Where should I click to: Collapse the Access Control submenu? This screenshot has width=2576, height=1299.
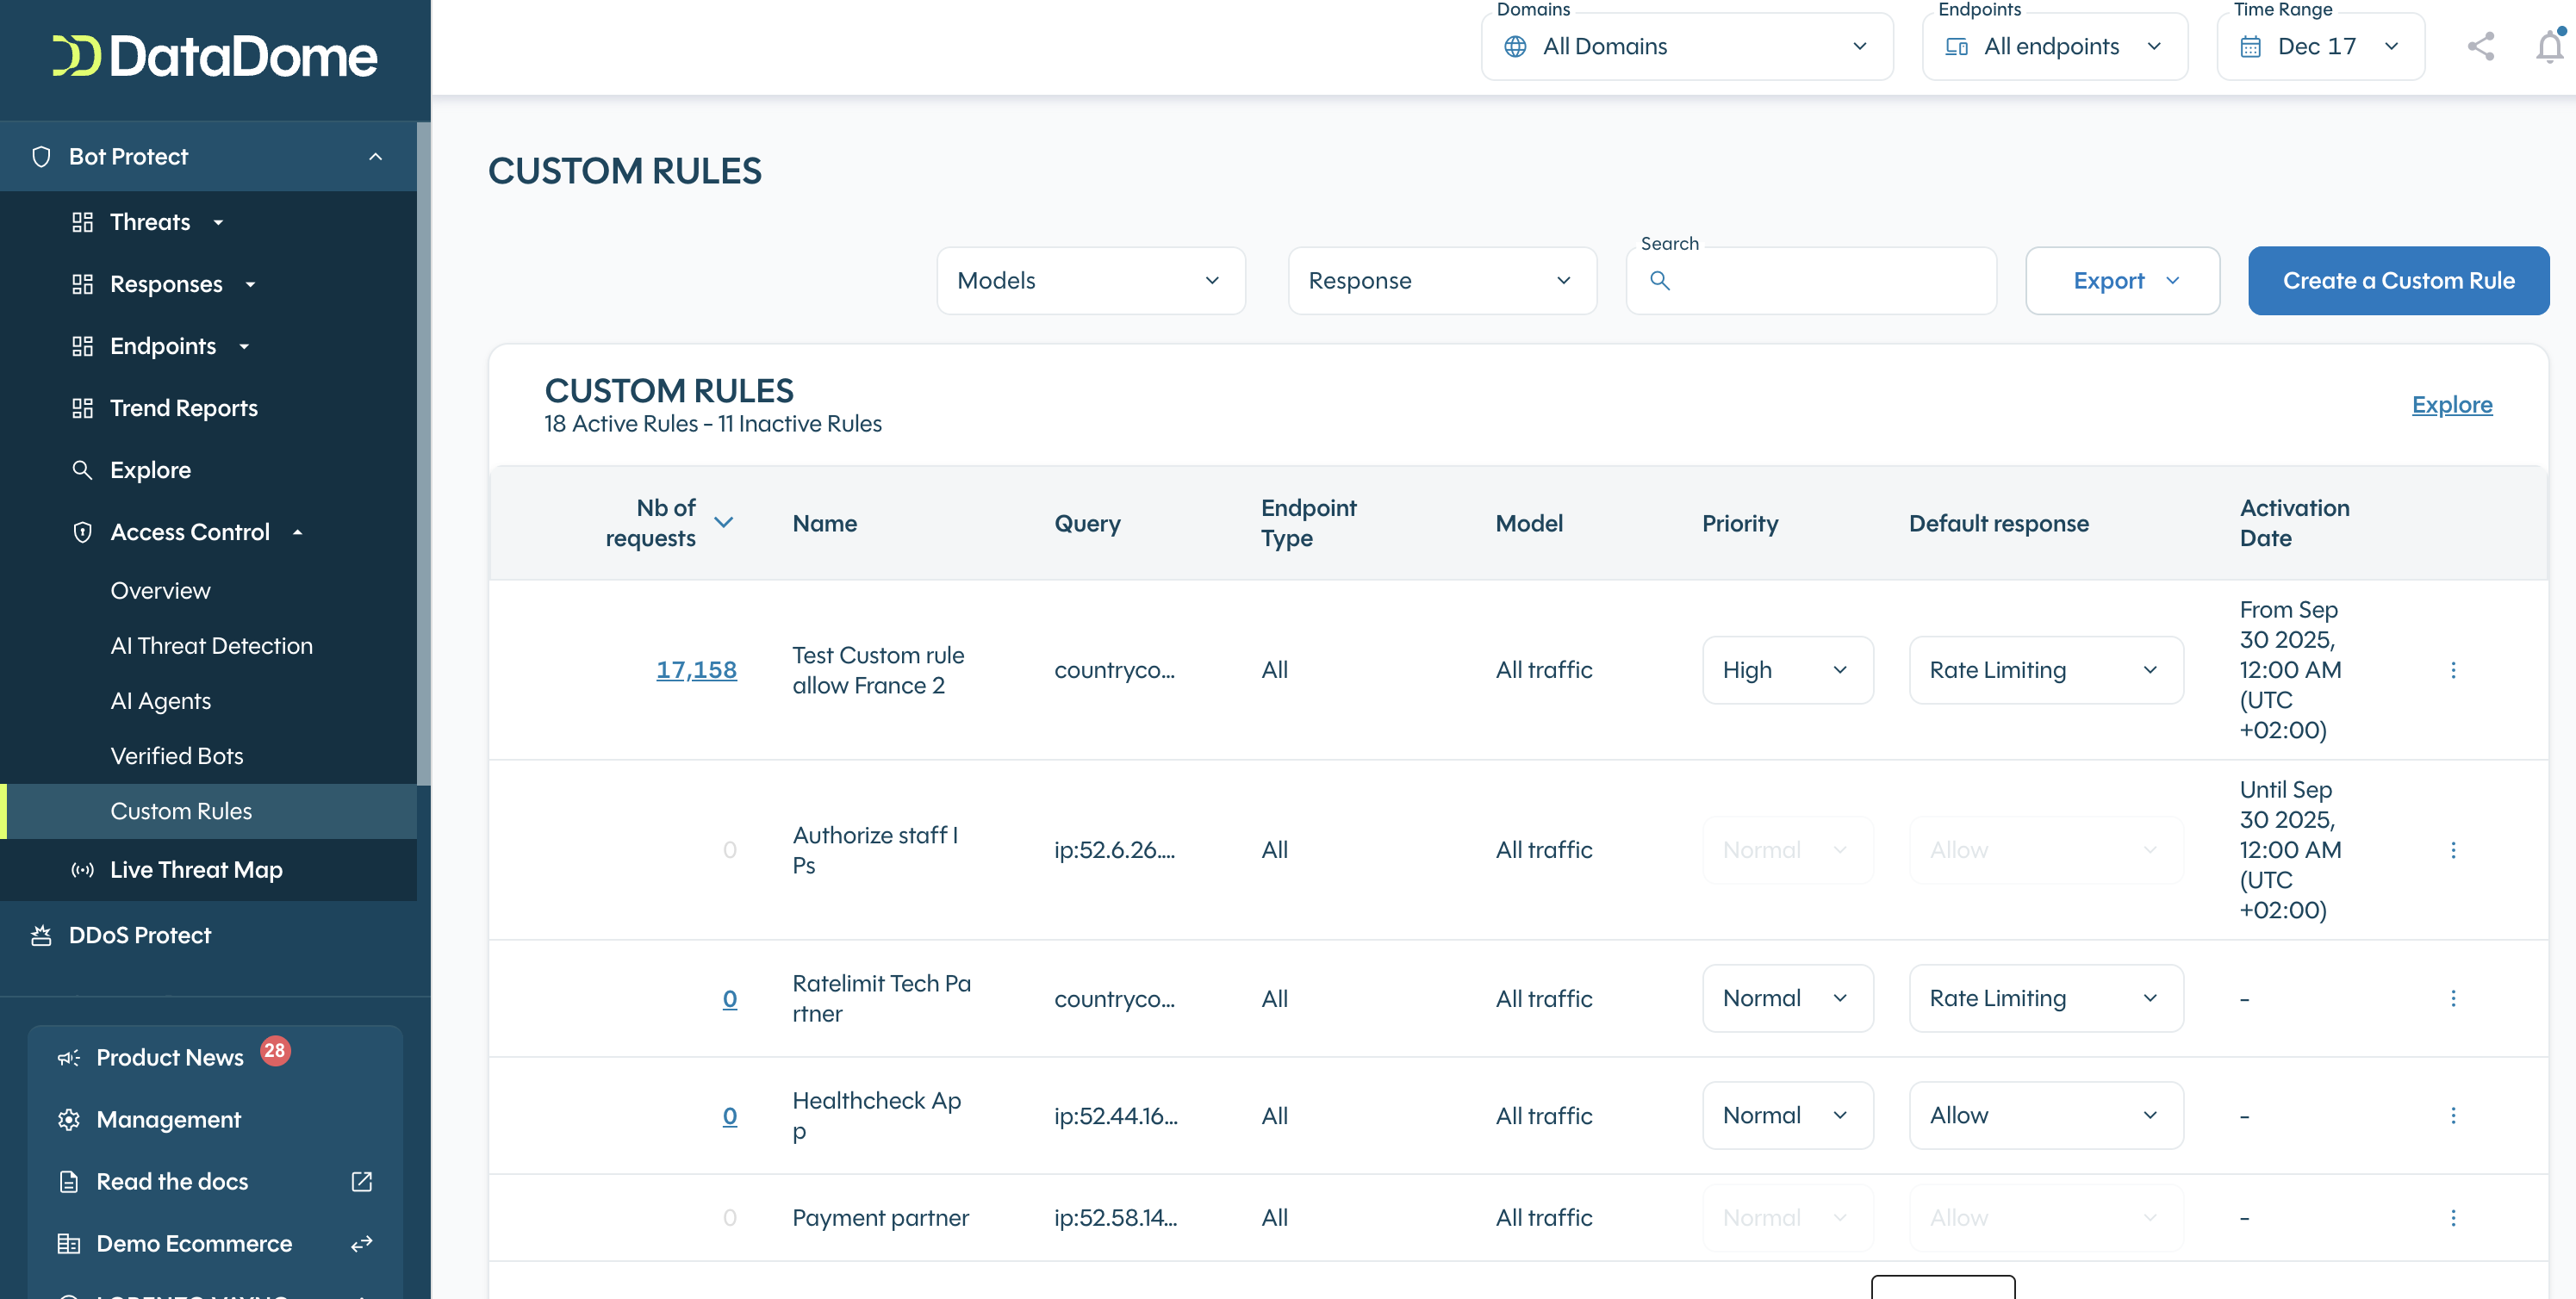(x=298, y=532)
